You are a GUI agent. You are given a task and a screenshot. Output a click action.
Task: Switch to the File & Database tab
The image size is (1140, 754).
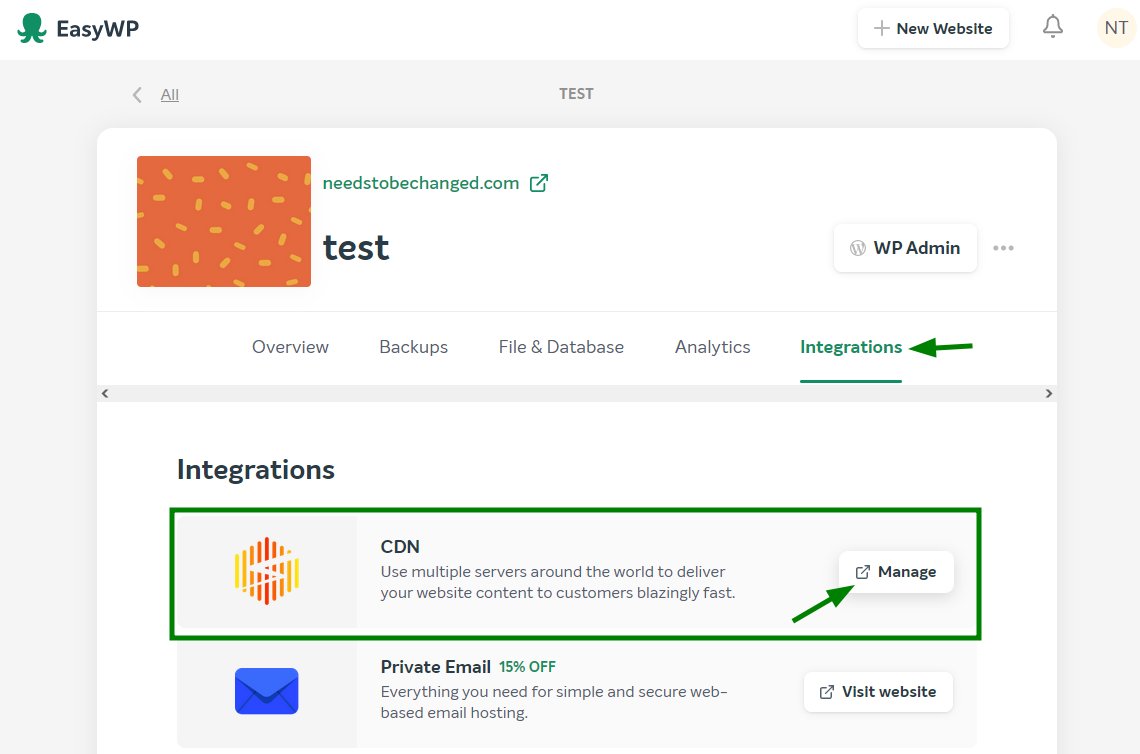point(561,347)
